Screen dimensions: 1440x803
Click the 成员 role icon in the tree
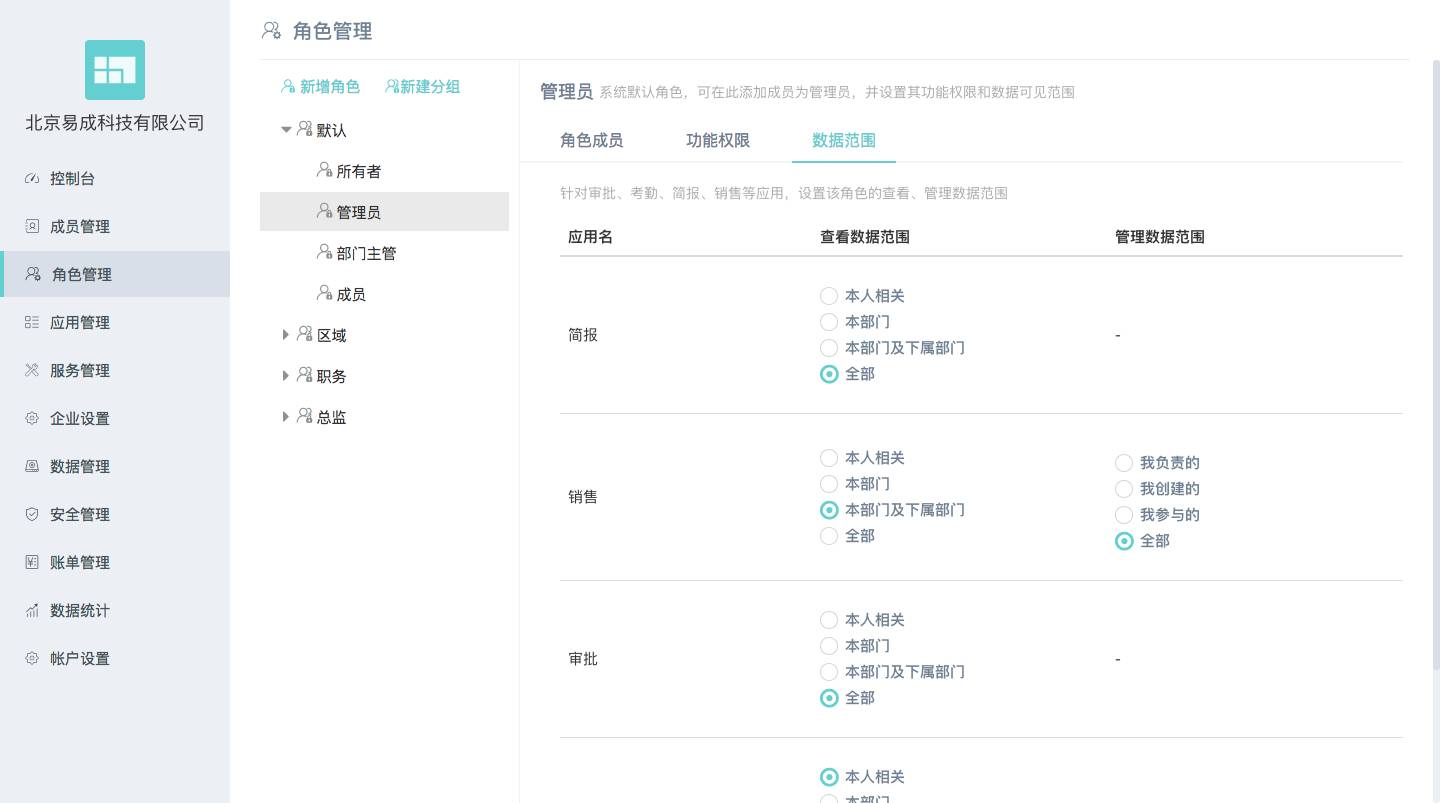point(325,294)
